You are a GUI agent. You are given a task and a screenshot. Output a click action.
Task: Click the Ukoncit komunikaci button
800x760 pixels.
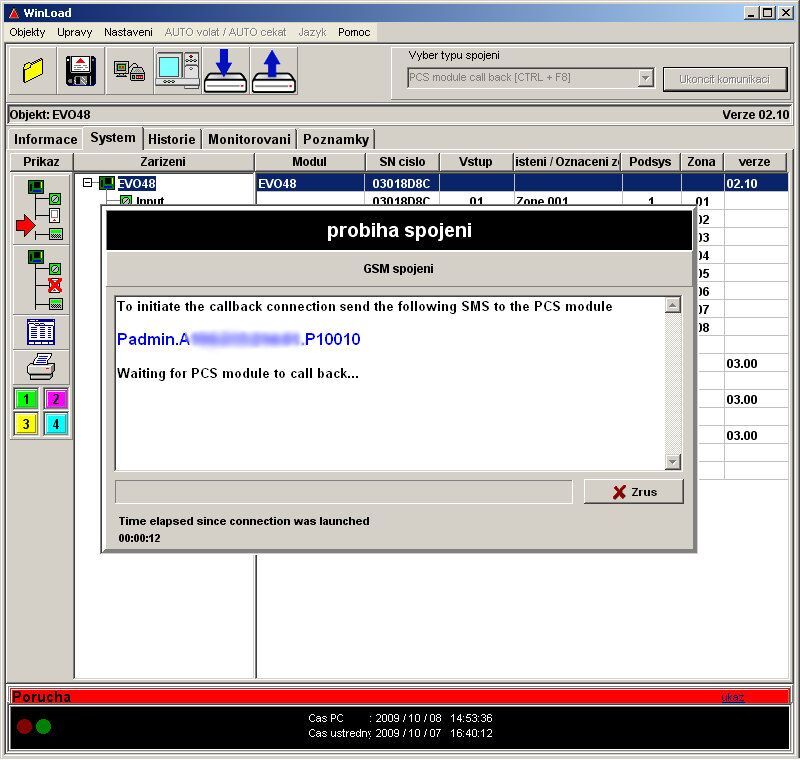point(724,79)
